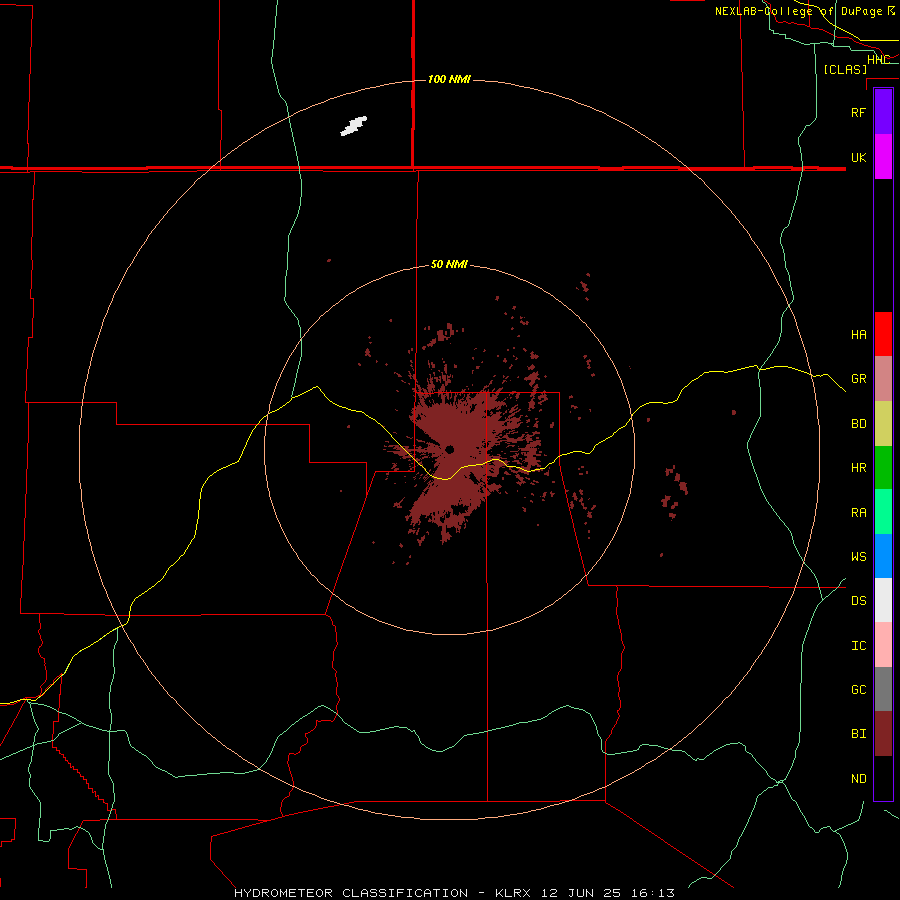Click the "WS" legend label

click(x=858, y=556)
